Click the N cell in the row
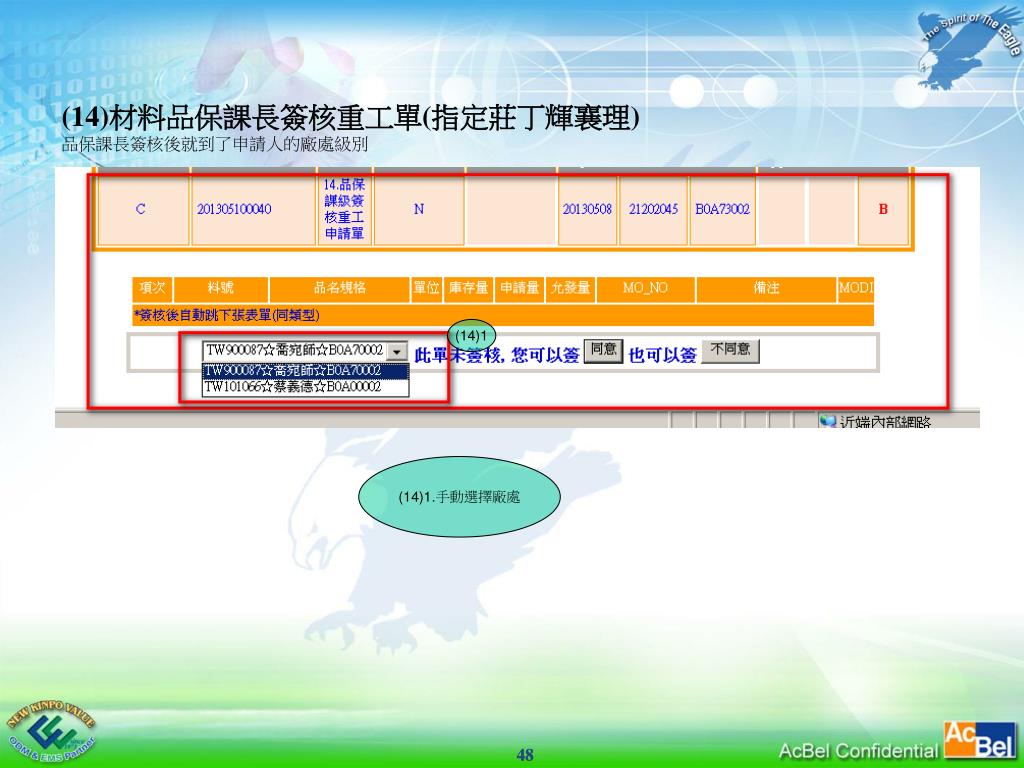 coord(419,209)
